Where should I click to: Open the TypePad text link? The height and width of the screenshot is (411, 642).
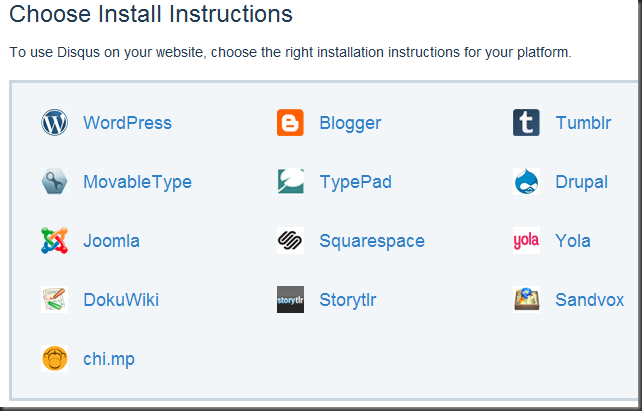pos(355,183)
